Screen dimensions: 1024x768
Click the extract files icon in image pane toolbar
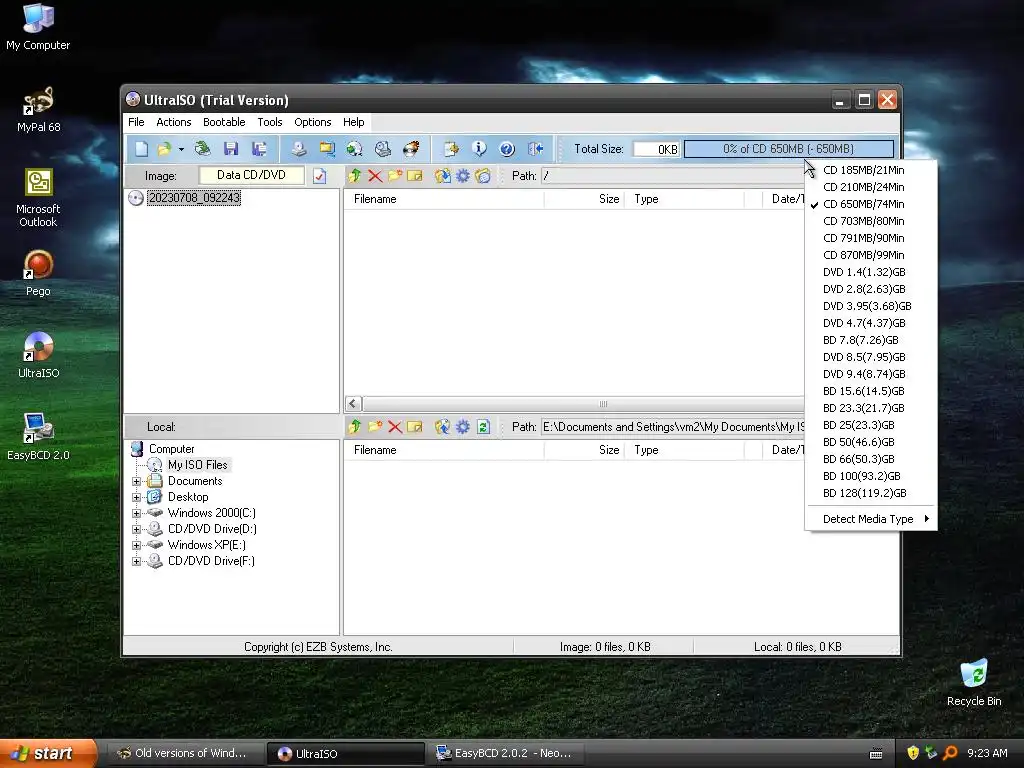pyautogui.click(x=443, y=176)
